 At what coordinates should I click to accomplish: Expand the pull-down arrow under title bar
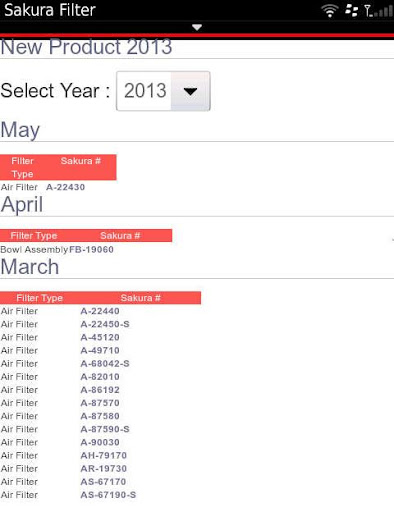coord(197,27)
